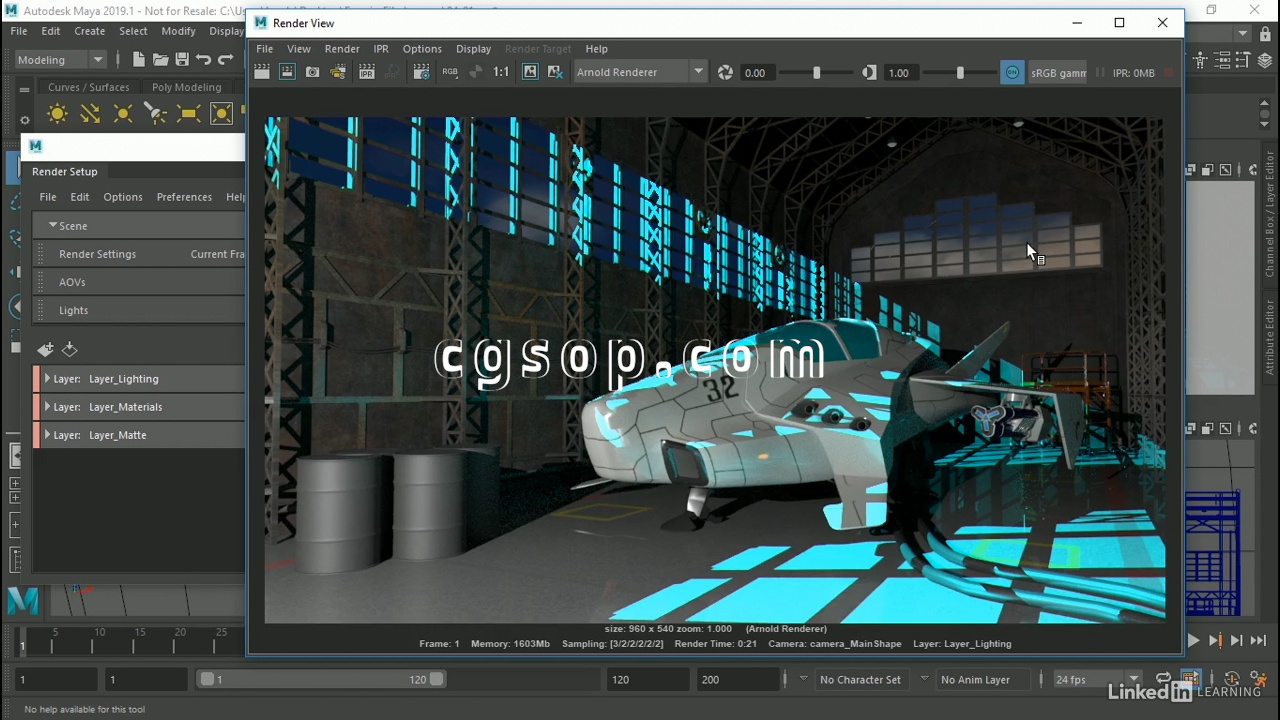This screenshot has width=1280, height=720.
Task: Click the Snapshot camera icon in Render View
Action: coord(312,72)
